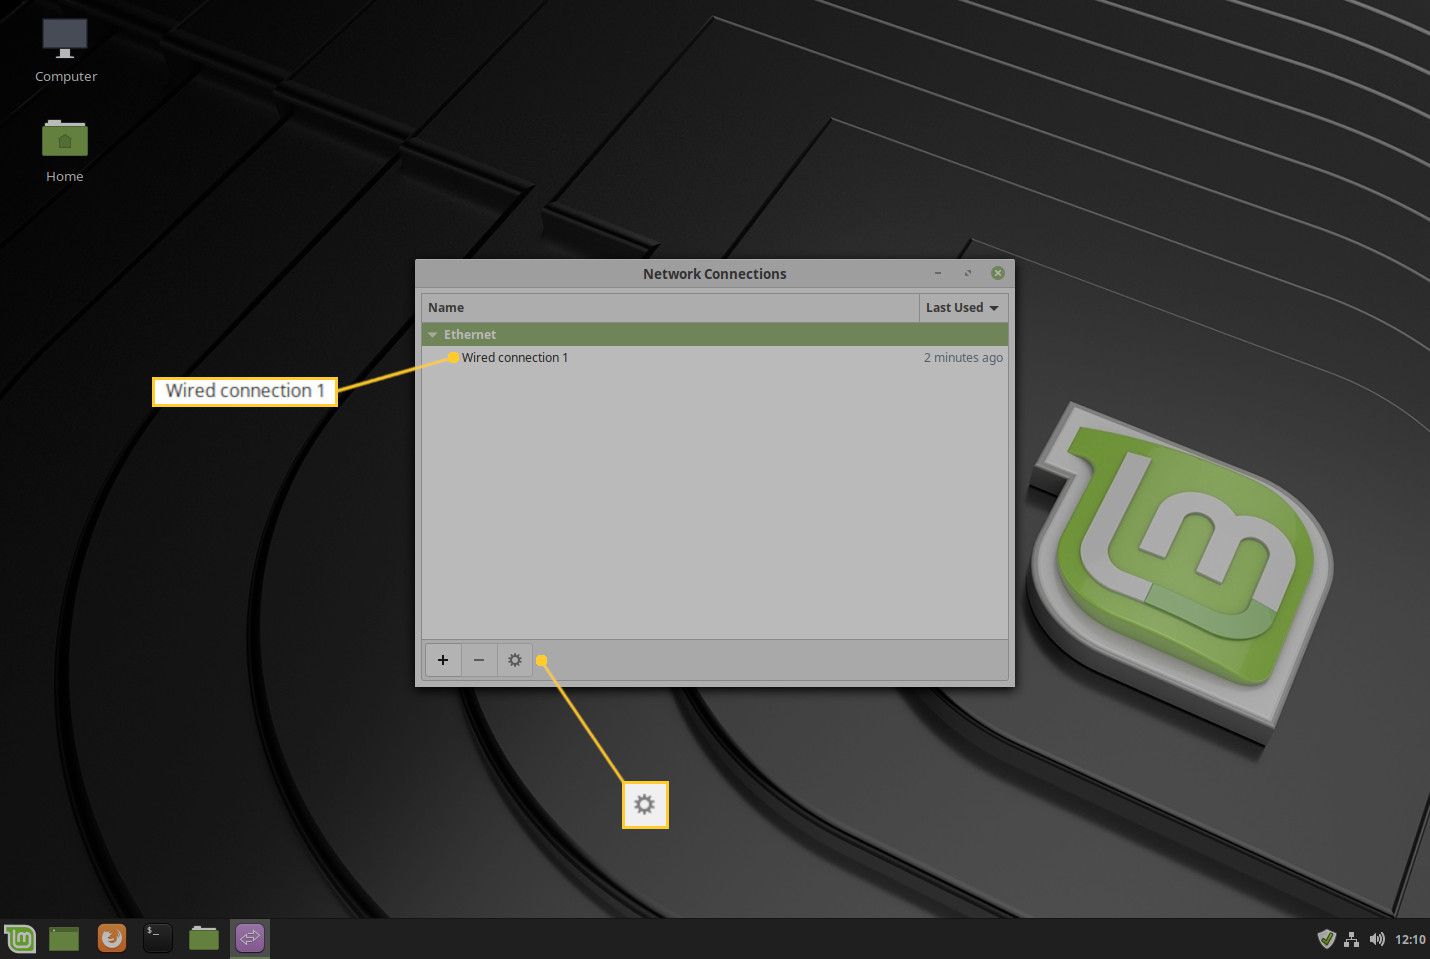Viewport: 1430px width, 959px height.
Task: Open the Linux Mint start menu
Action: 20,938
